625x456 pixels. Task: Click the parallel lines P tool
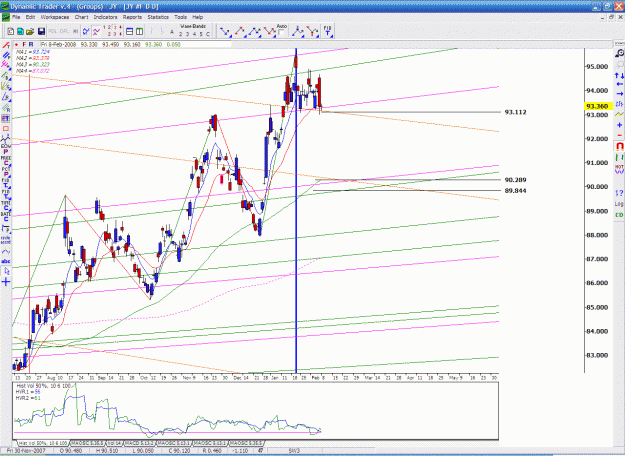(x=6, y=55)
